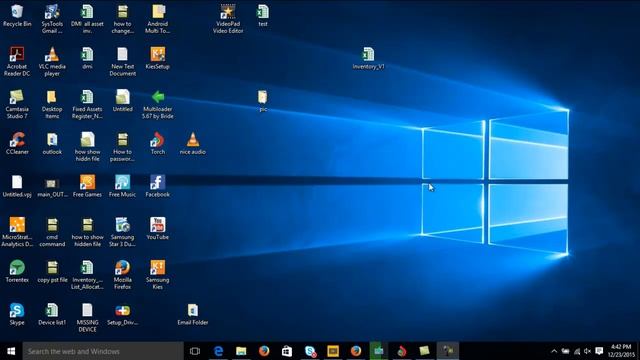Select the outlook desktop icon
This screenshot has height=360, width=640.
52,143
